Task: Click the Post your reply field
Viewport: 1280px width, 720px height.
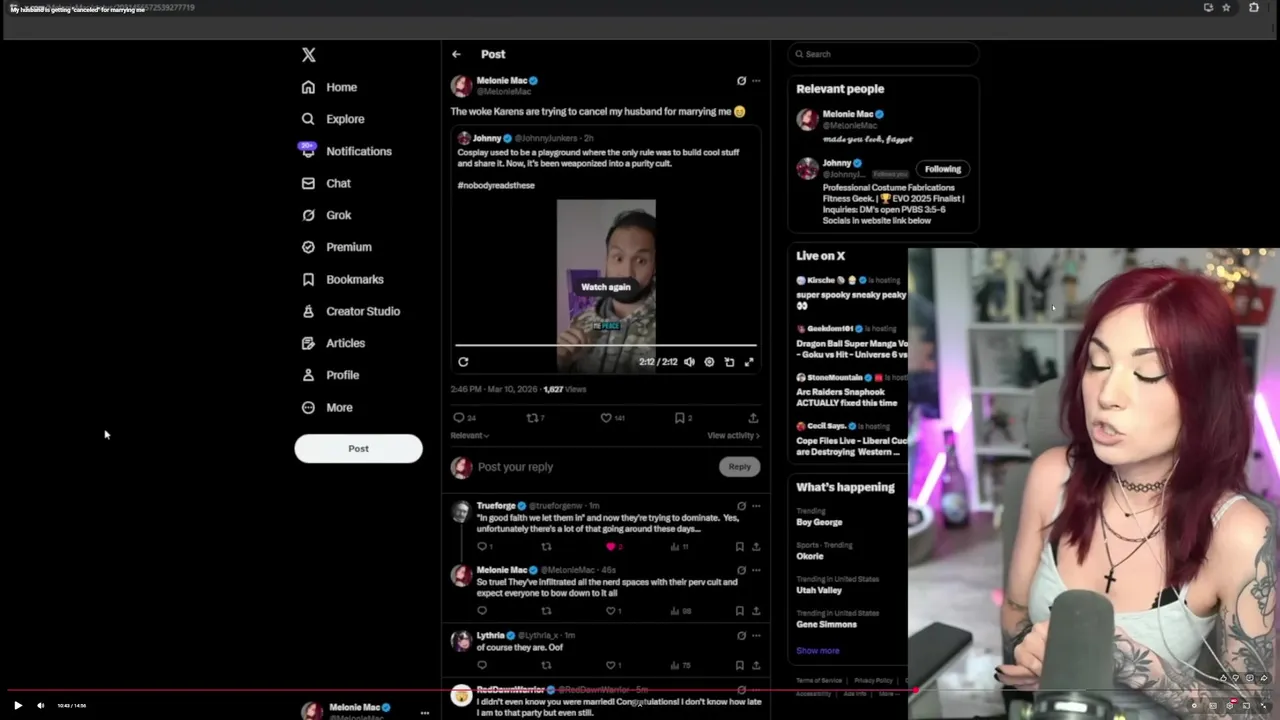Action: 595,467
